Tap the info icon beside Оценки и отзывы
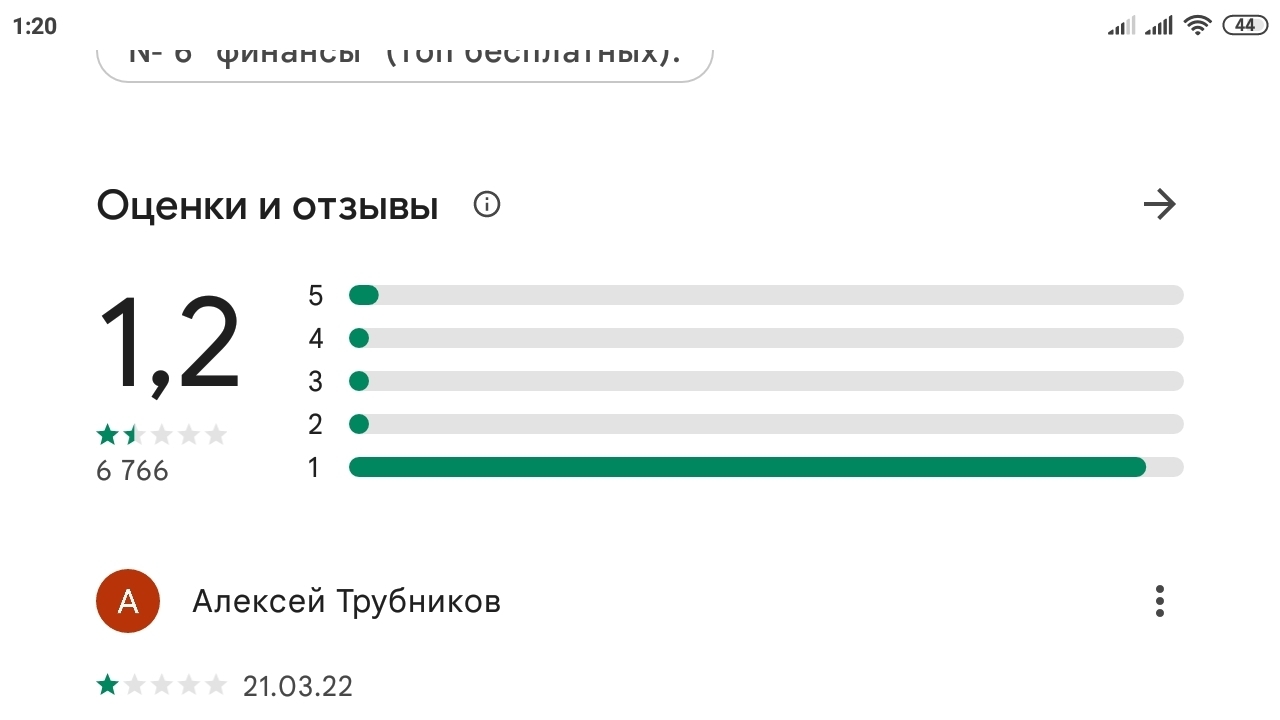Image resolution: width=1280 pixels, height=720 pixels. coord(487,206)
